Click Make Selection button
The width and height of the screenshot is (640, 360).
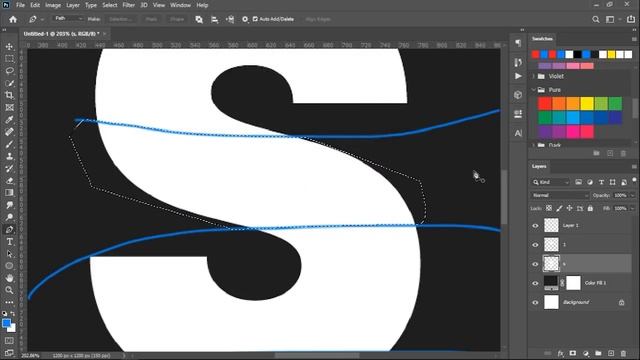tap(120, 19)
